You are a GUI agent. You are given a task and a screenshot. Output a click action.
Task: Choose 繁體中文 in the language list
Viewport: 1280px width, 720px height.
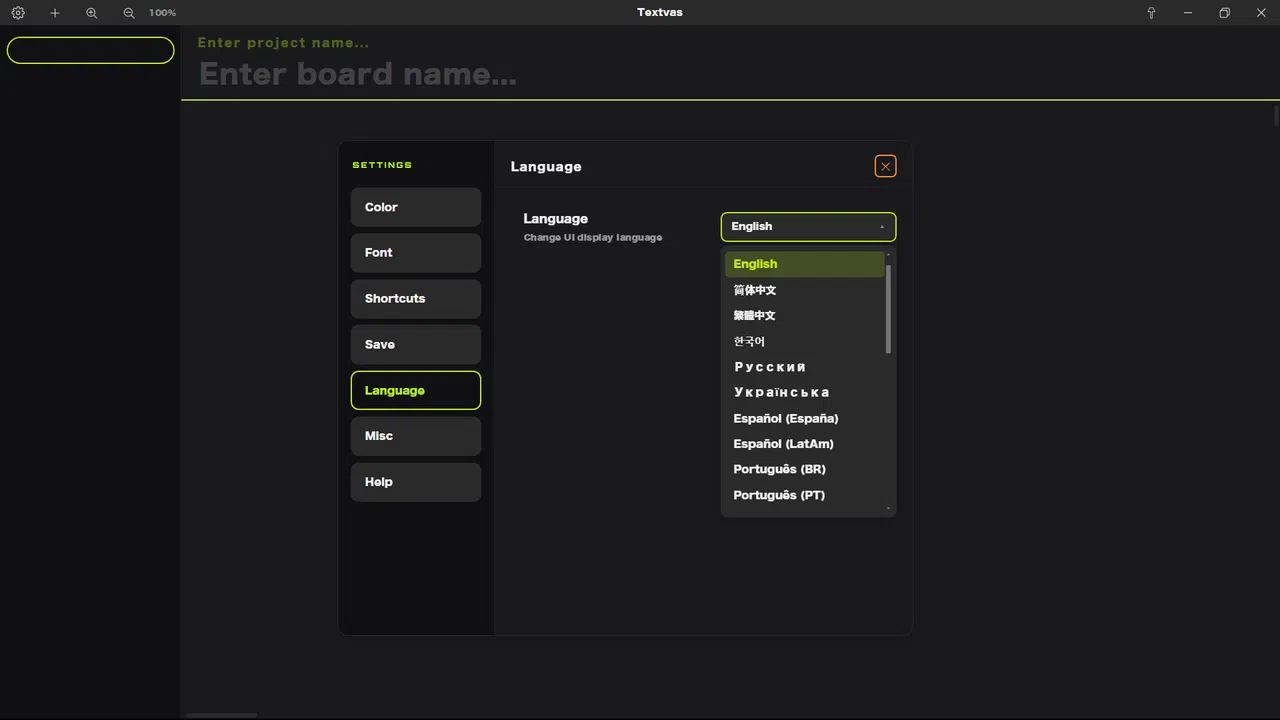[804, 315]
